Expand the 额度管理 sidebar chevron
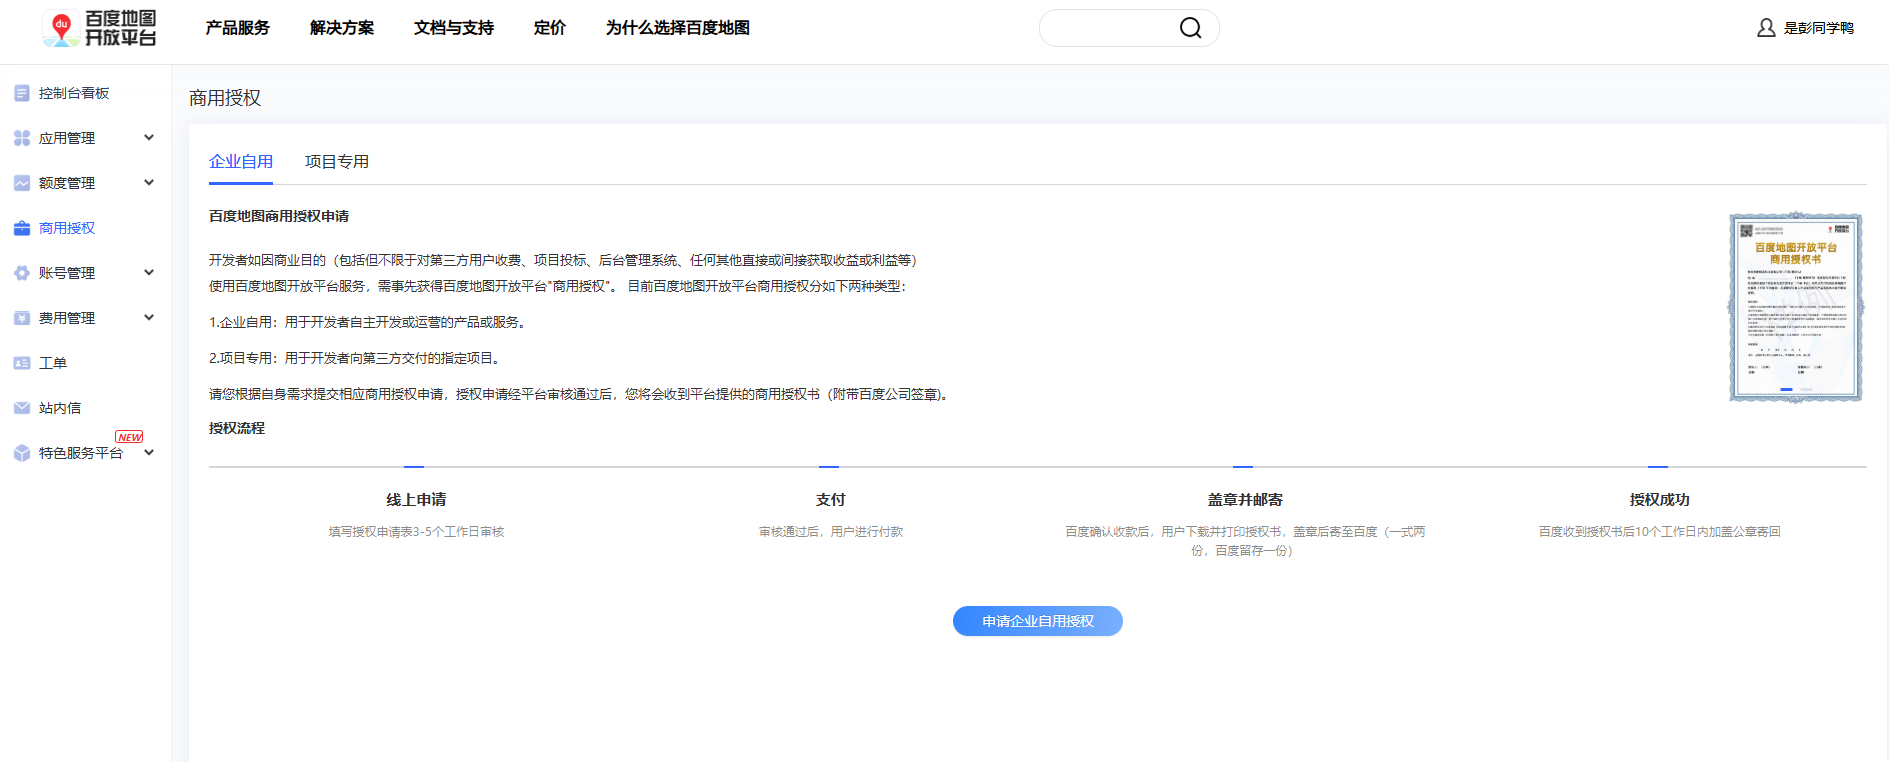The image size is (1889, 762). click(149, 183)
